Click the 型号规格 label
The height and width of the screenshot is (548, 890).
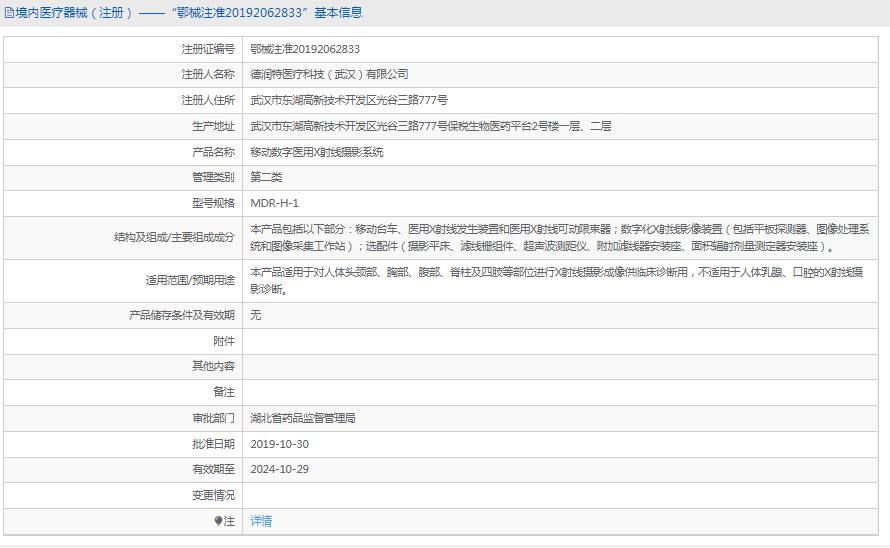coord(213,203)
